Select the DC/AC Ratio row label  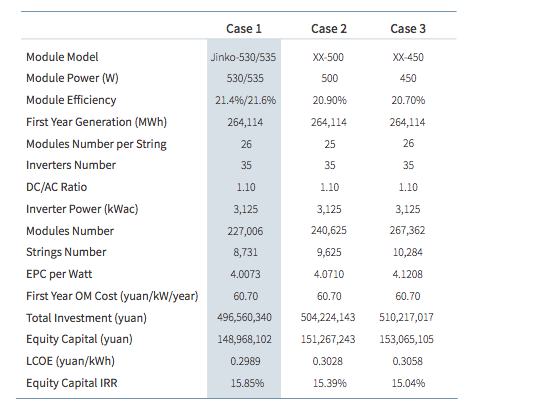click(x=57, y=187)
